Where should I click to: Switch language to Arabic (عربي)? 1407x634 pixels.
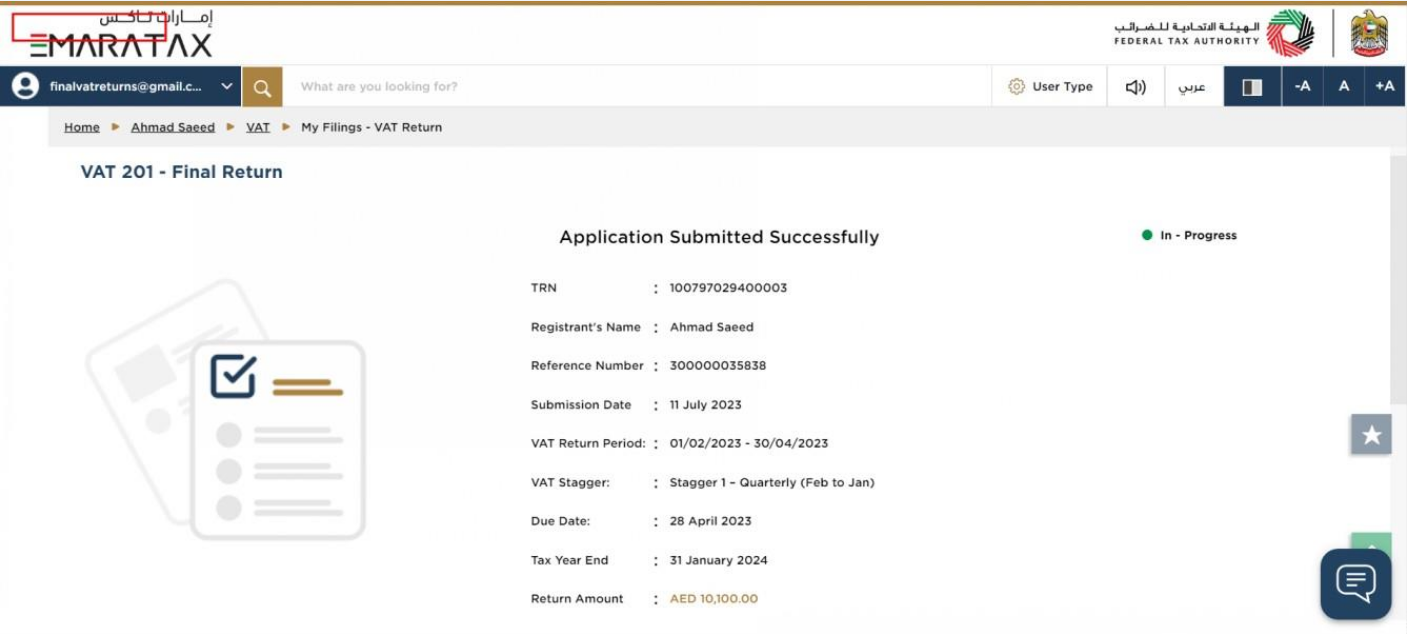(1192, 87)
